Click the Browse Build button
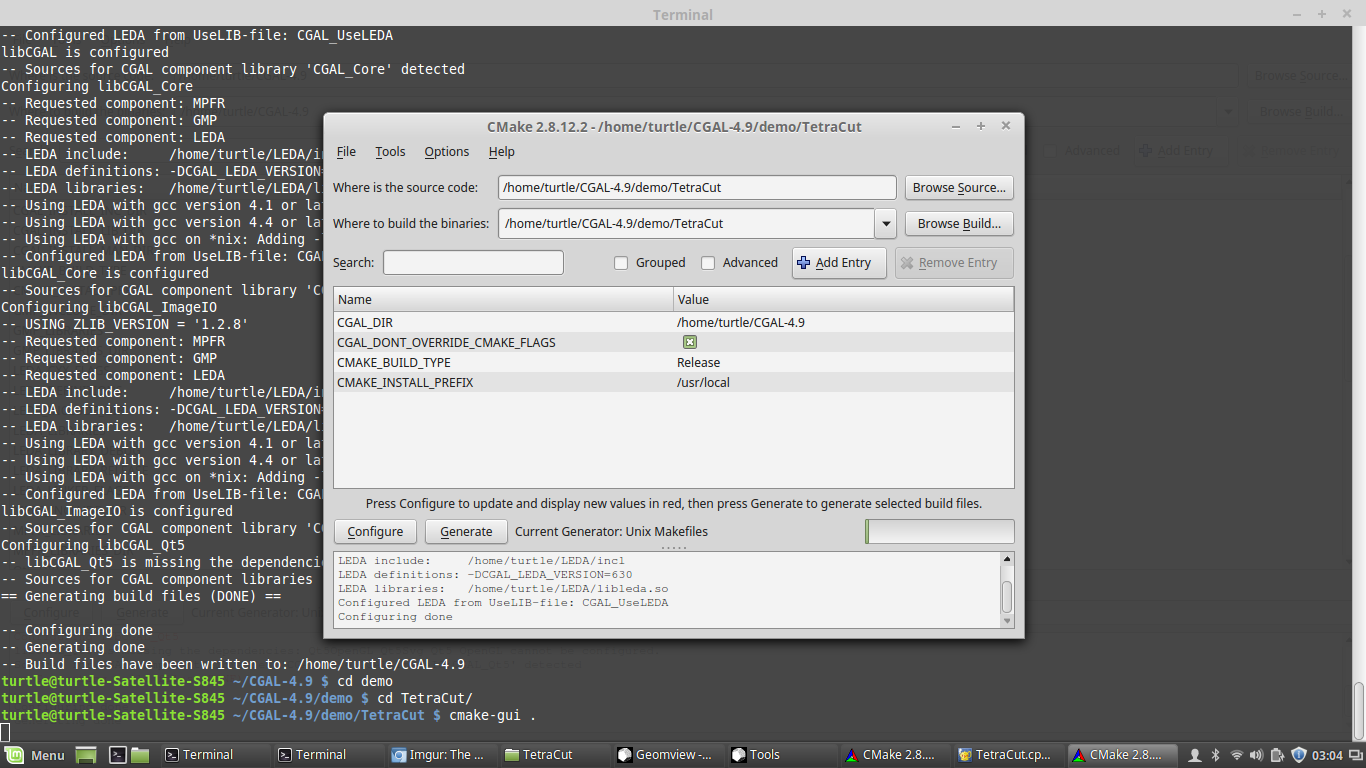Screen dimensions: 1366x768 click(x=959, y=223)
